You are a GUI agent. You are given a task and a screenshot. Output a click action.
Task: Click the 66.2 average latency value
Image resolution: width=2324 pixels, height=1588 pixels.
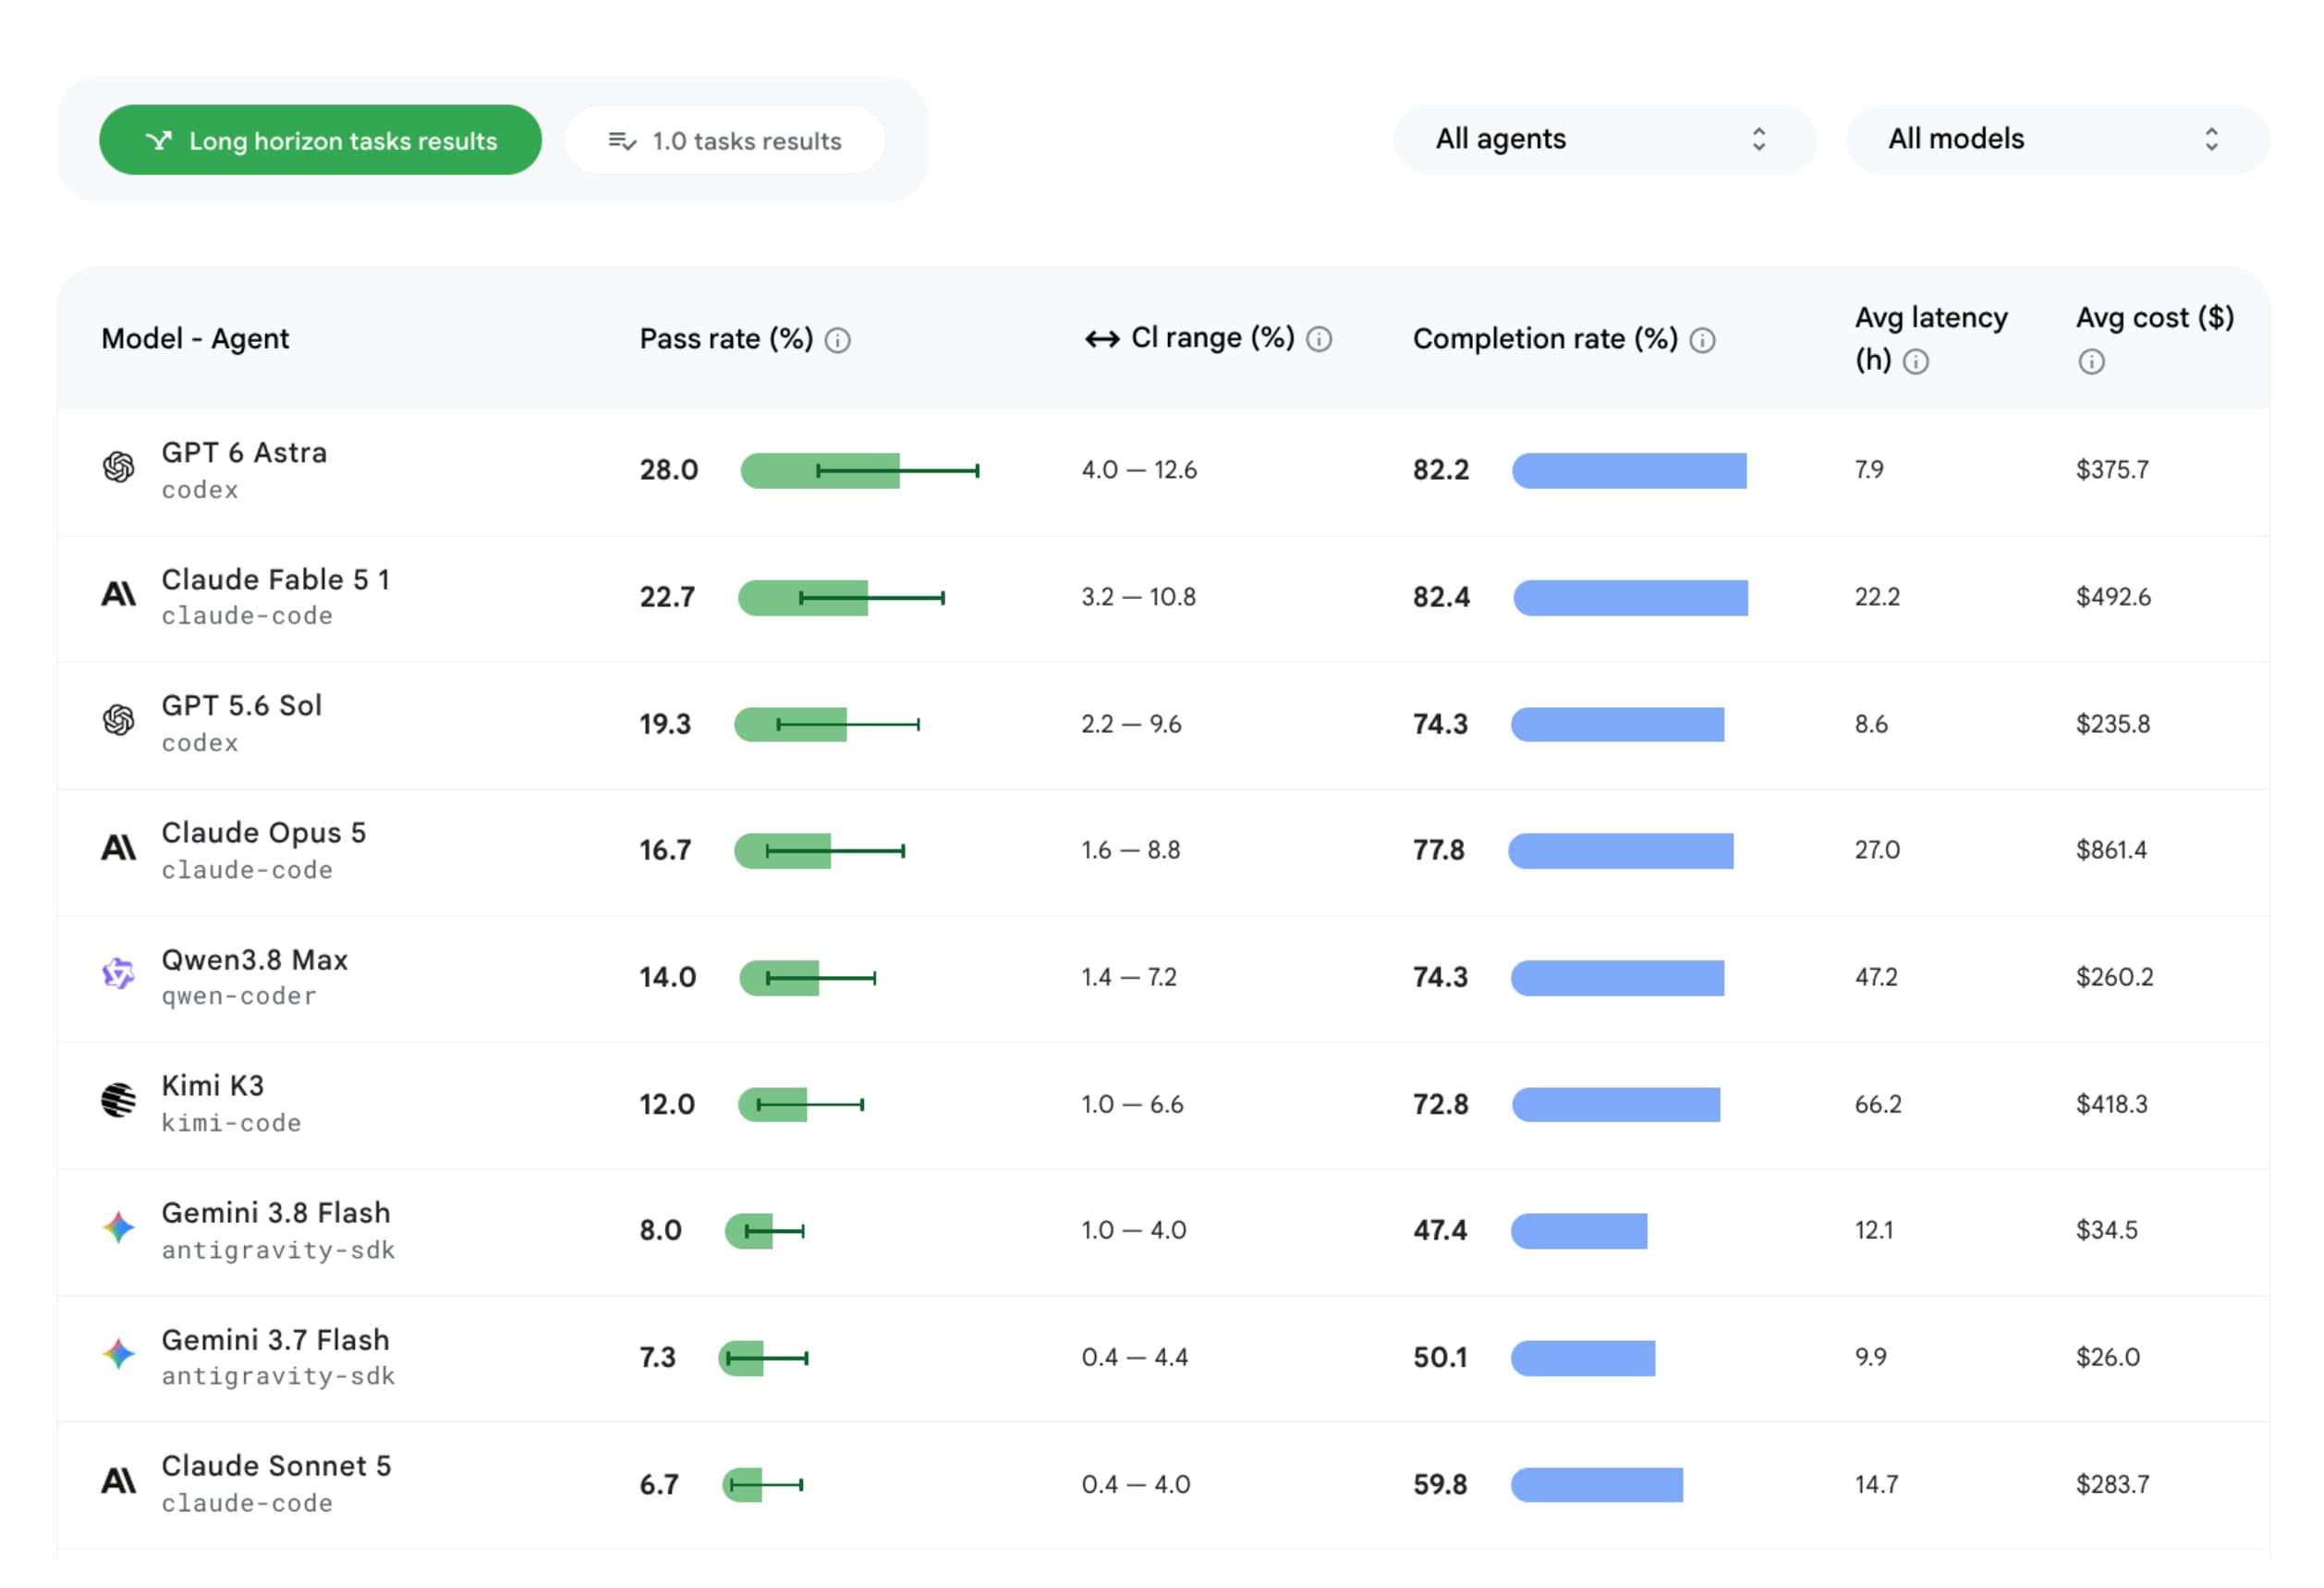click(1878, 1104)
